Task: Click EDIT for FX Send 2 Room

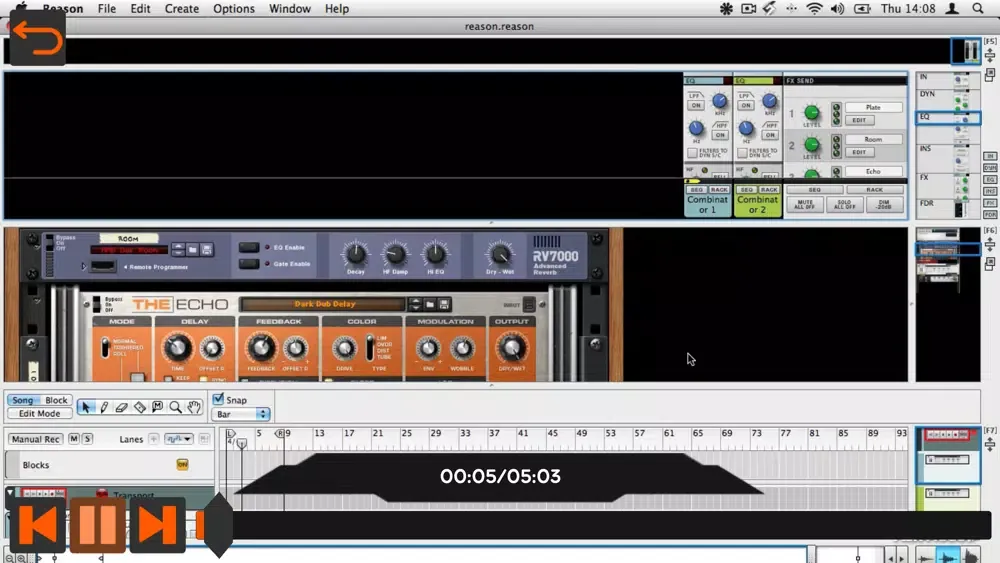Action: tap(859, 152)
